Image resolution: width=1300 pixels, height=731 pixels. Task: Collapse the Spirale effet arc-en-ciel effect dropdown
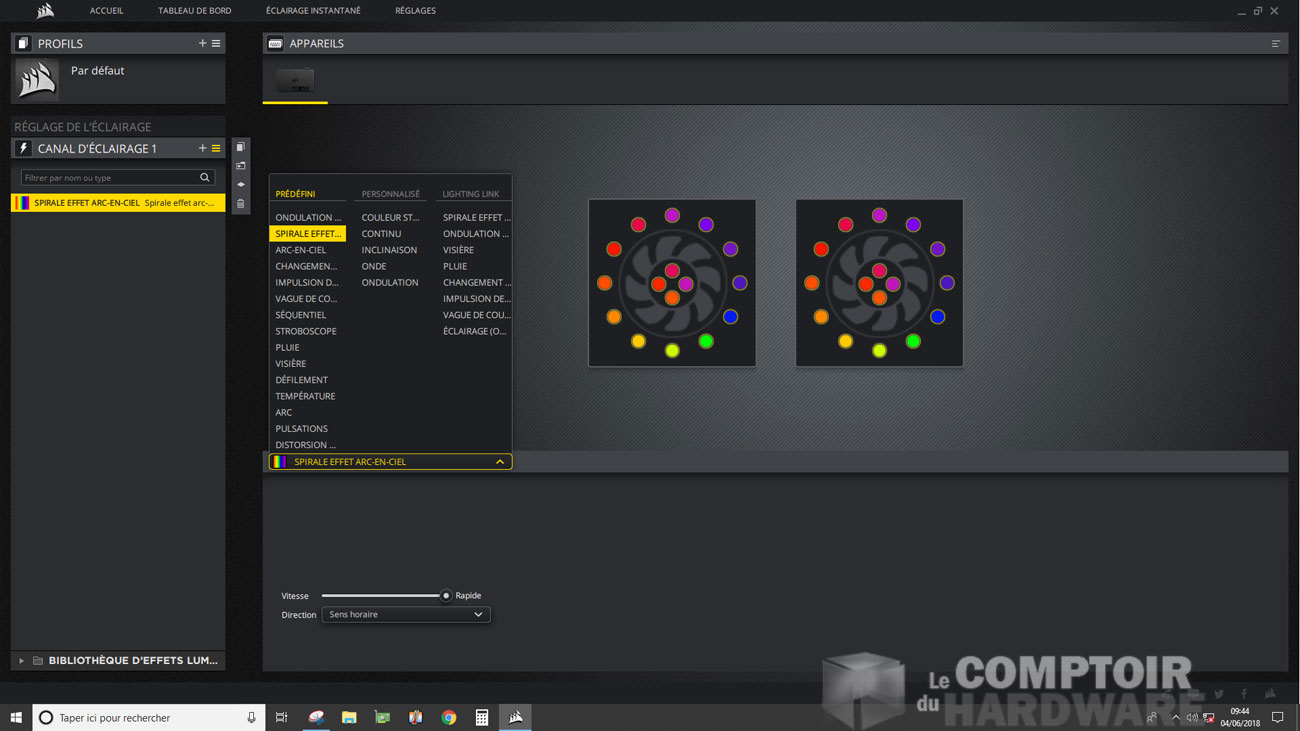pyautogui.click(x=499, y=462)
